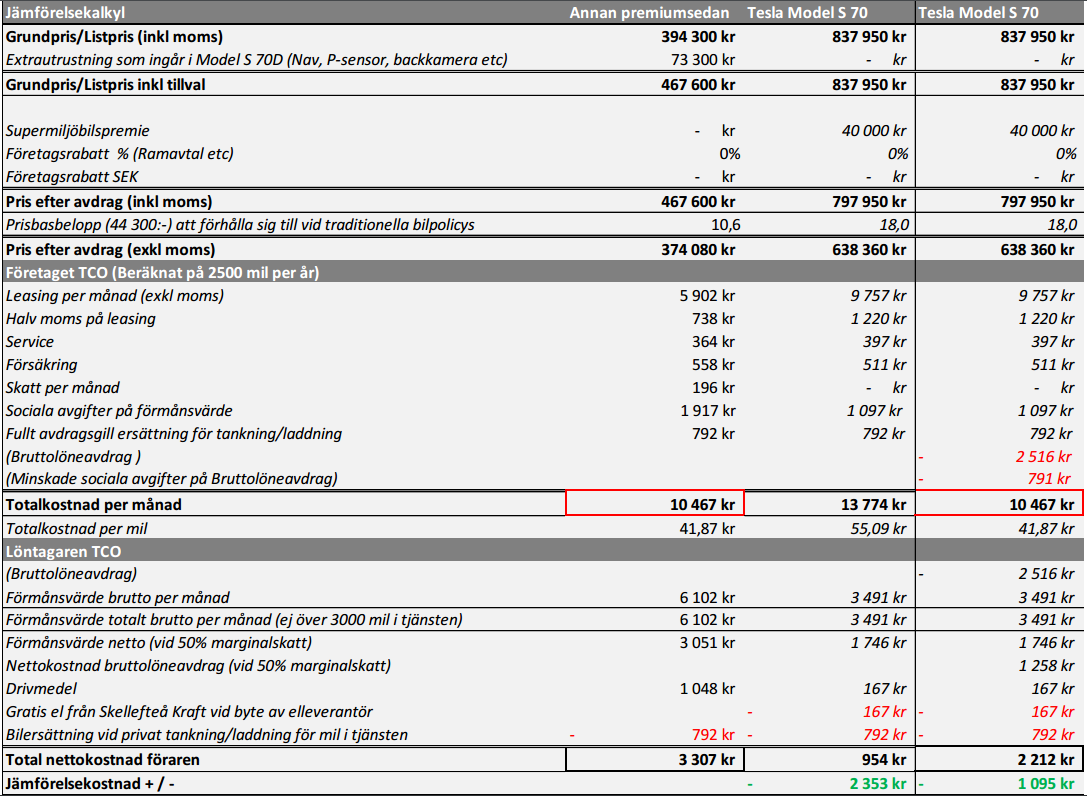Select the 10,6 prisbasbelopp value

[726, 225]
